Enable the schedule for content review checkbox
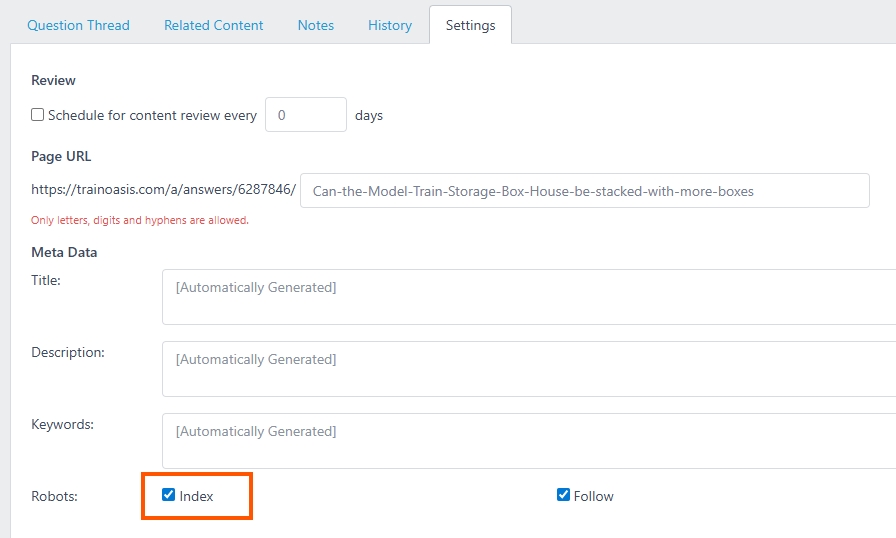896x538 pixels. (38, 115)
